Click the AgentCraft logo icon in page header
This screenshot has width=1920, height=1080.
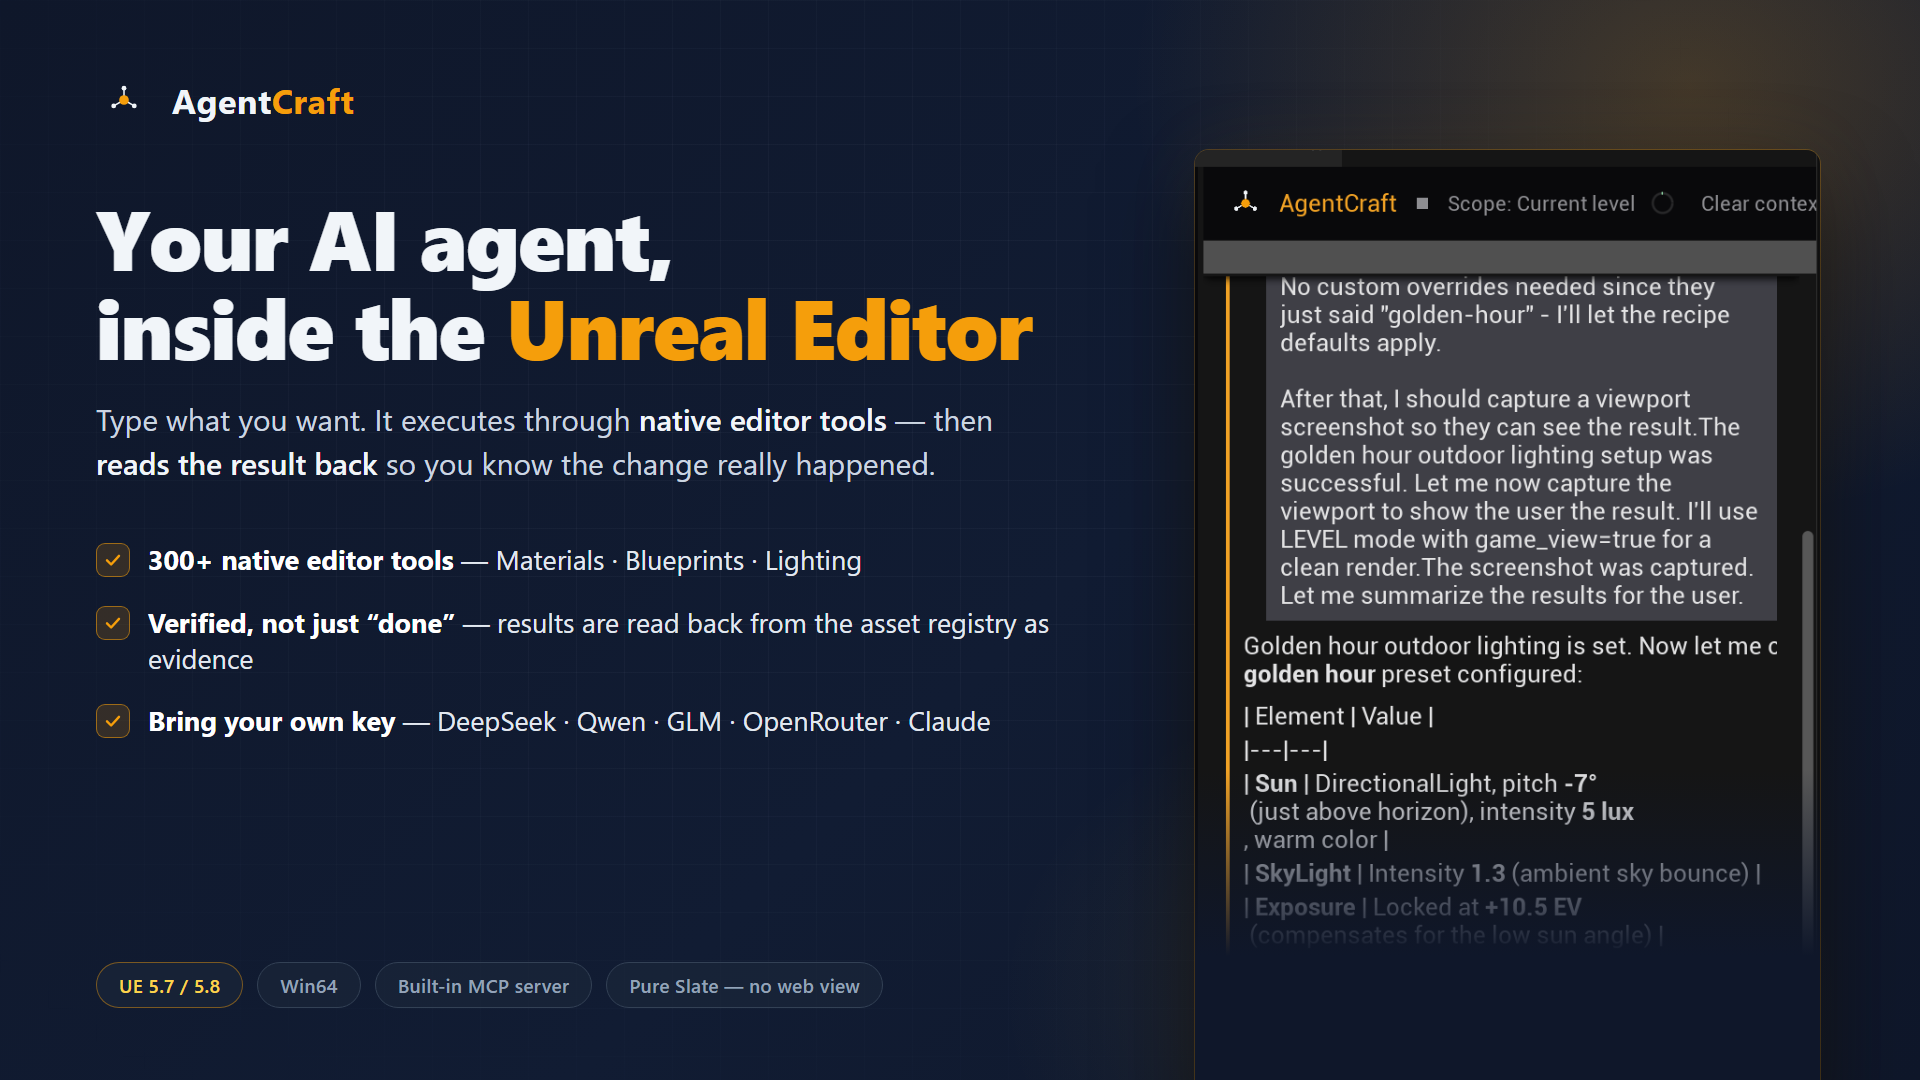(x=124, y=99)
